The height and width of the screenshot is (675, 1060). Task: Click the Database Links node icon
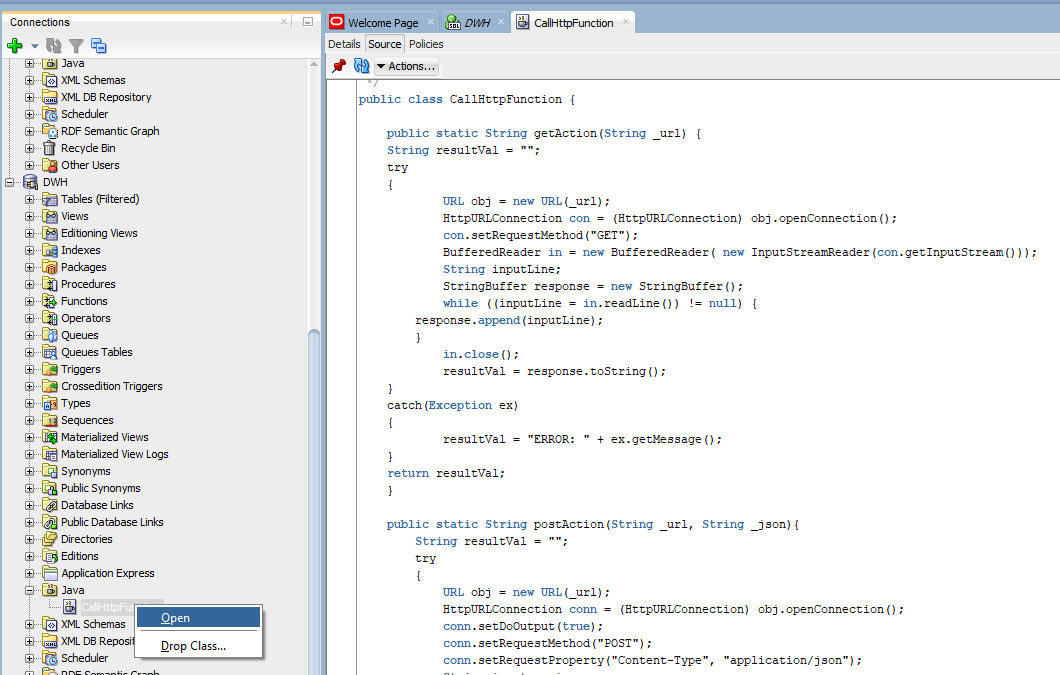(x=49, y=505)
